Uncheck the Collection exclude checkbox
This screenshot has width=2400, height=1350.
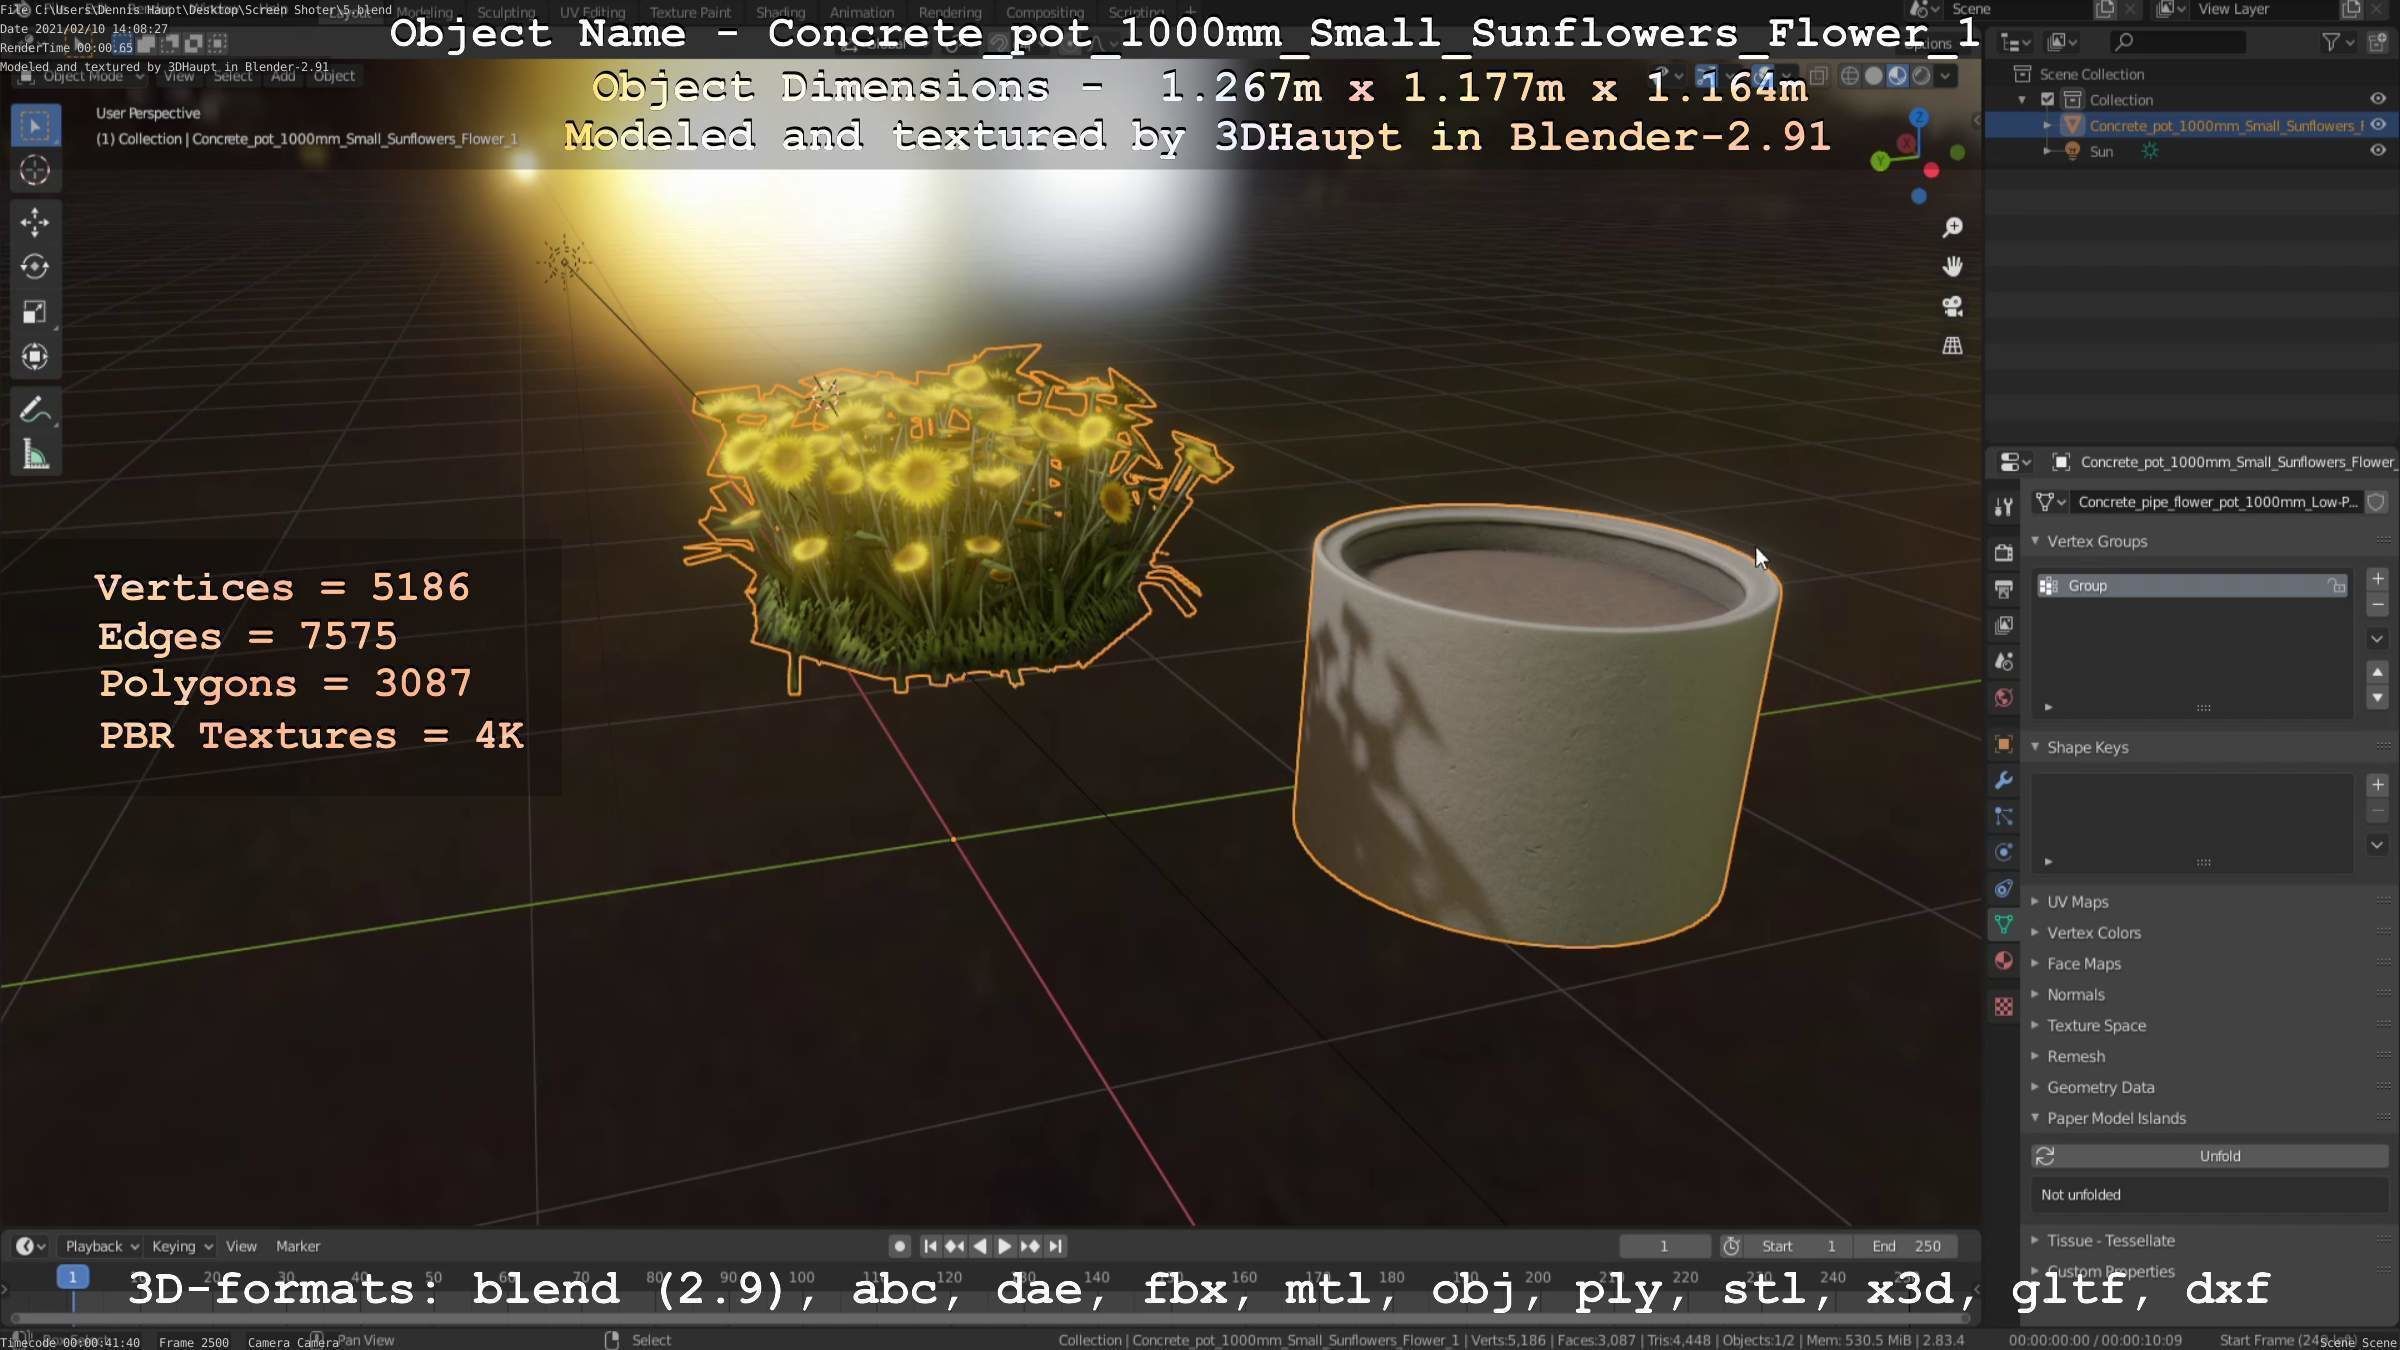pos(2047,99)
